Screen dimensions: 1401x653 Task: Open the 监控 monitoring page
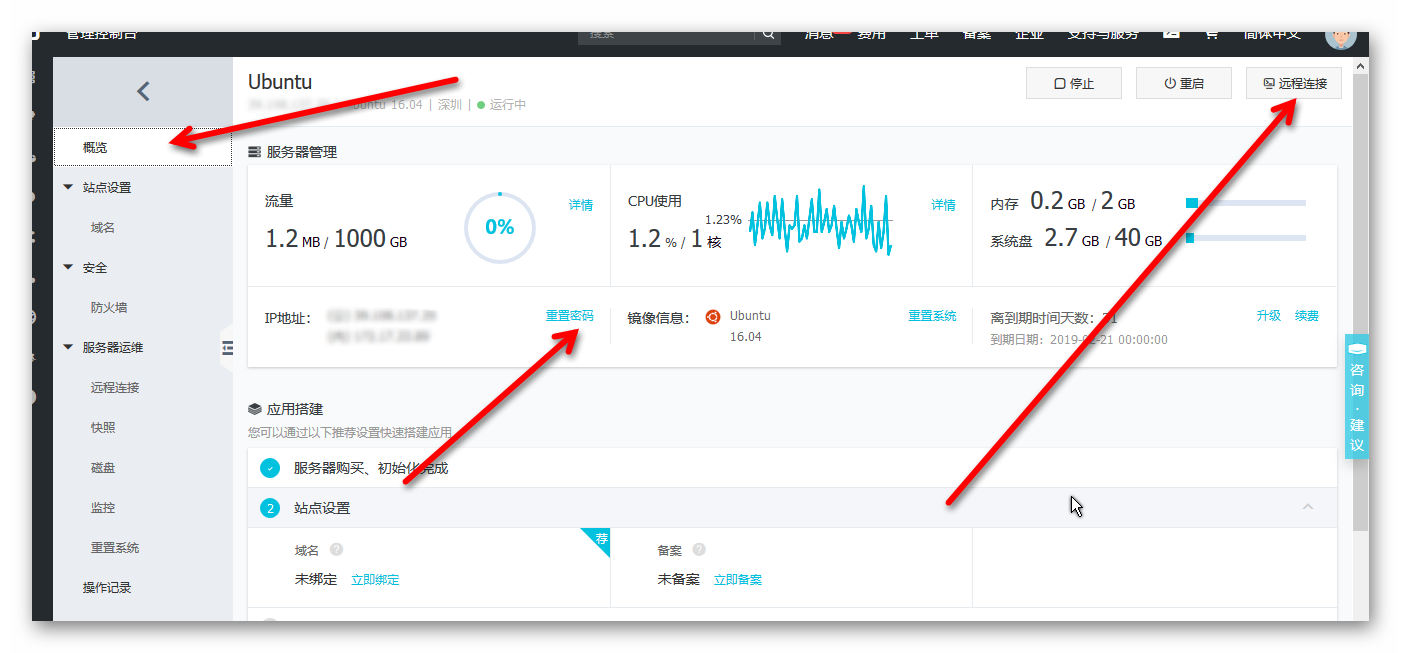click(103, 507)
